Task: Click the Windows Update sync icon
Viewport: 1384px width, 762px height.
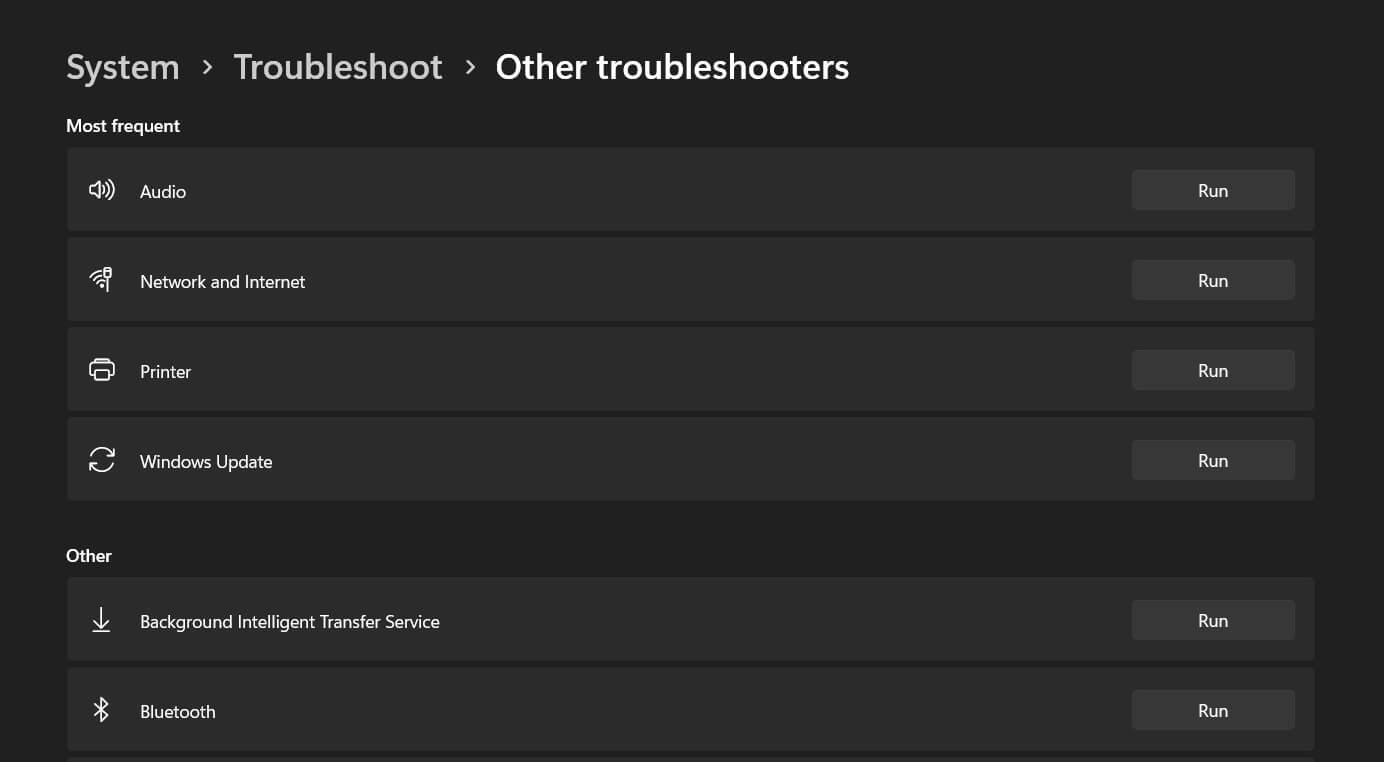Action: pos(102,460)
